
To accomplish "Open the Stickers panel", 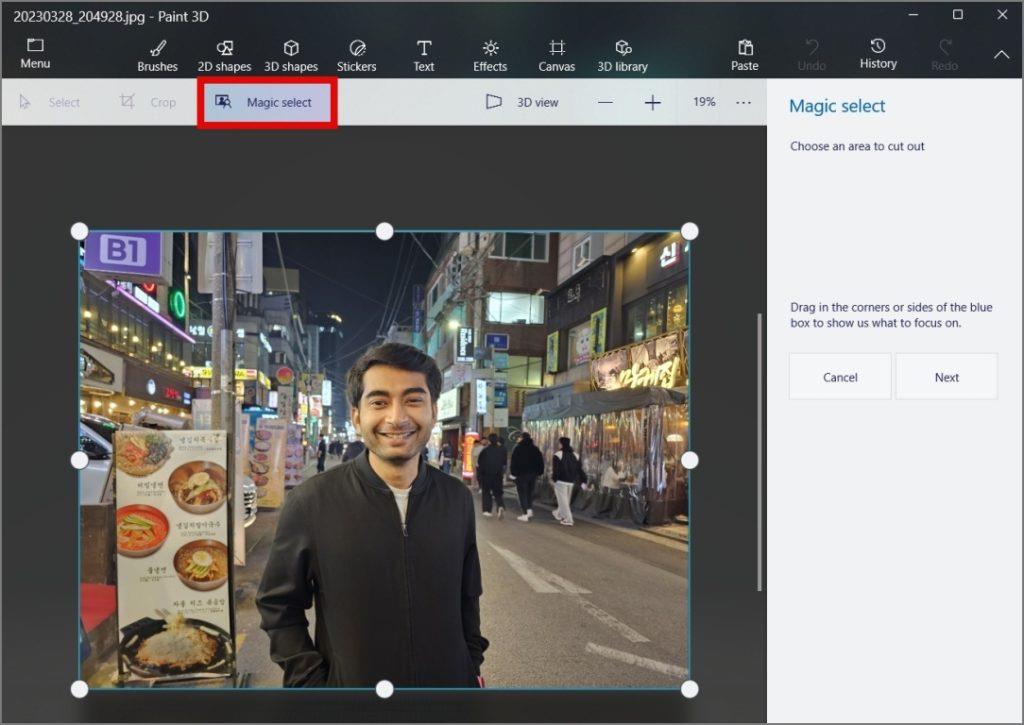I will [357, 56].
